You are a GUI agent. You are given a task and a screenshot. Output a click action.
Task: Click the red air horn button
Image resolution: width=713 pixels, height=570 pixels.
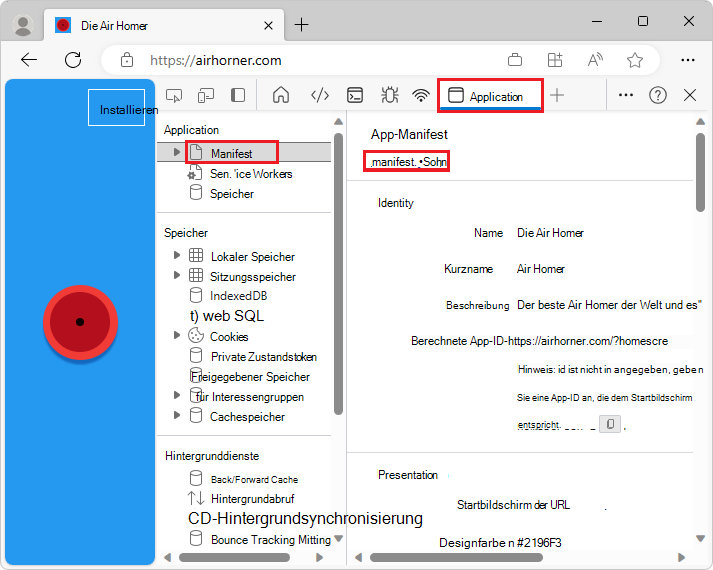pyautogui.click(x=80, y=322)
